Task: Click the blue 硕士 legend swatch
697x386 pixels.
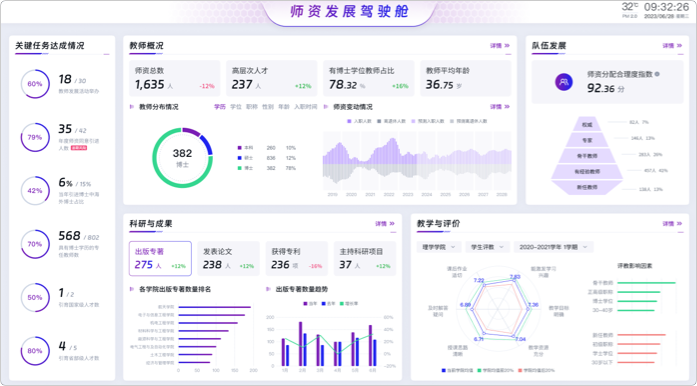Action: click(x=240, y=158)
